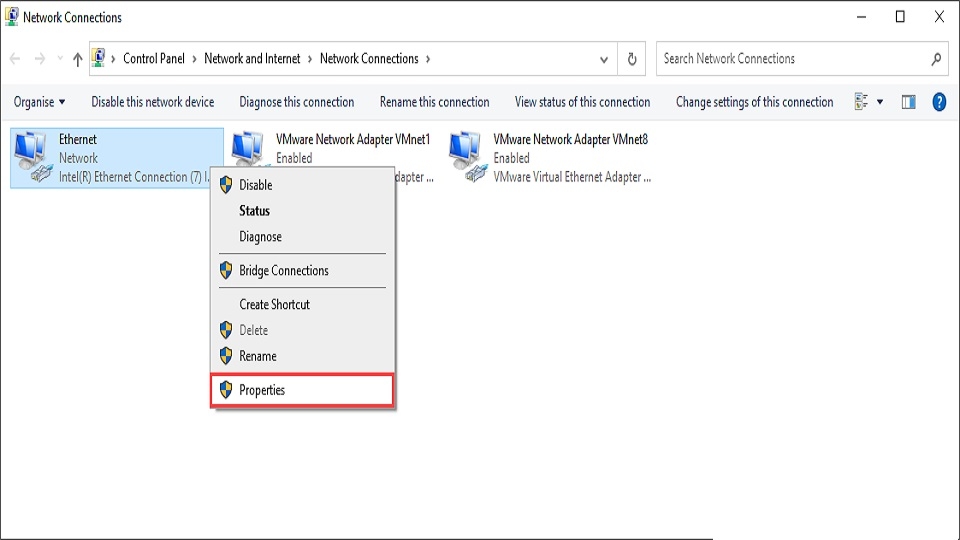
Task: Select Bridge Connections menu entry
Action: pos(302,270)
